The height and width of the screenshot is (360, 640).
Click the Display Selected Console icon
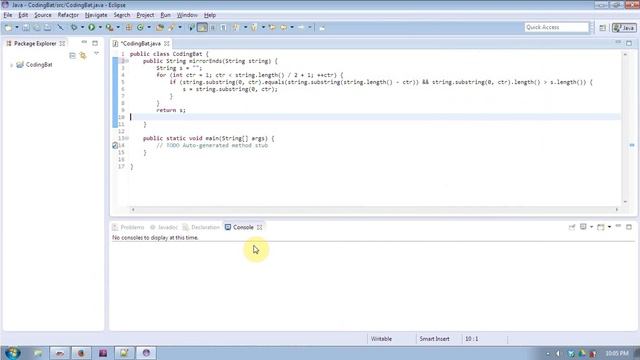click(x=583, y=227)
